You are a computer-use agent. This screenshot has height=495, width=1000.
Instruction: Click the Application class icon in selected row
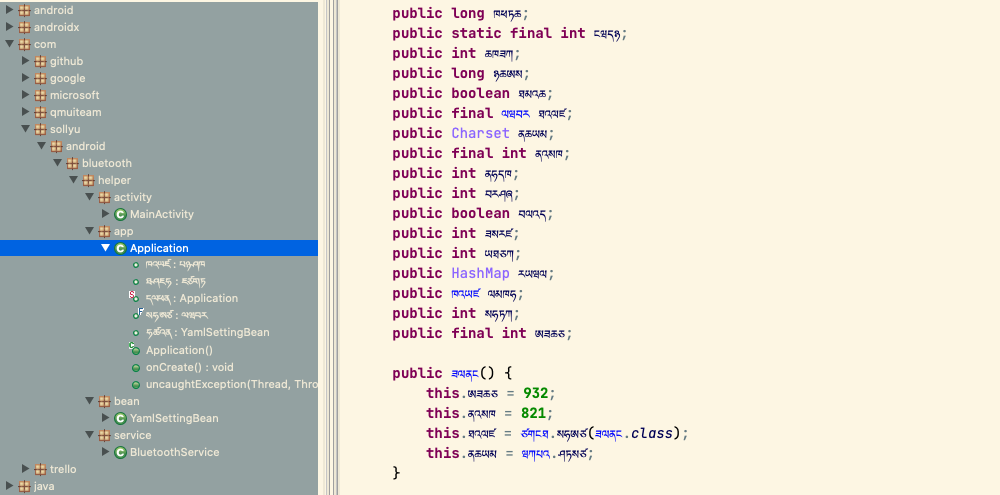[120, 248]
